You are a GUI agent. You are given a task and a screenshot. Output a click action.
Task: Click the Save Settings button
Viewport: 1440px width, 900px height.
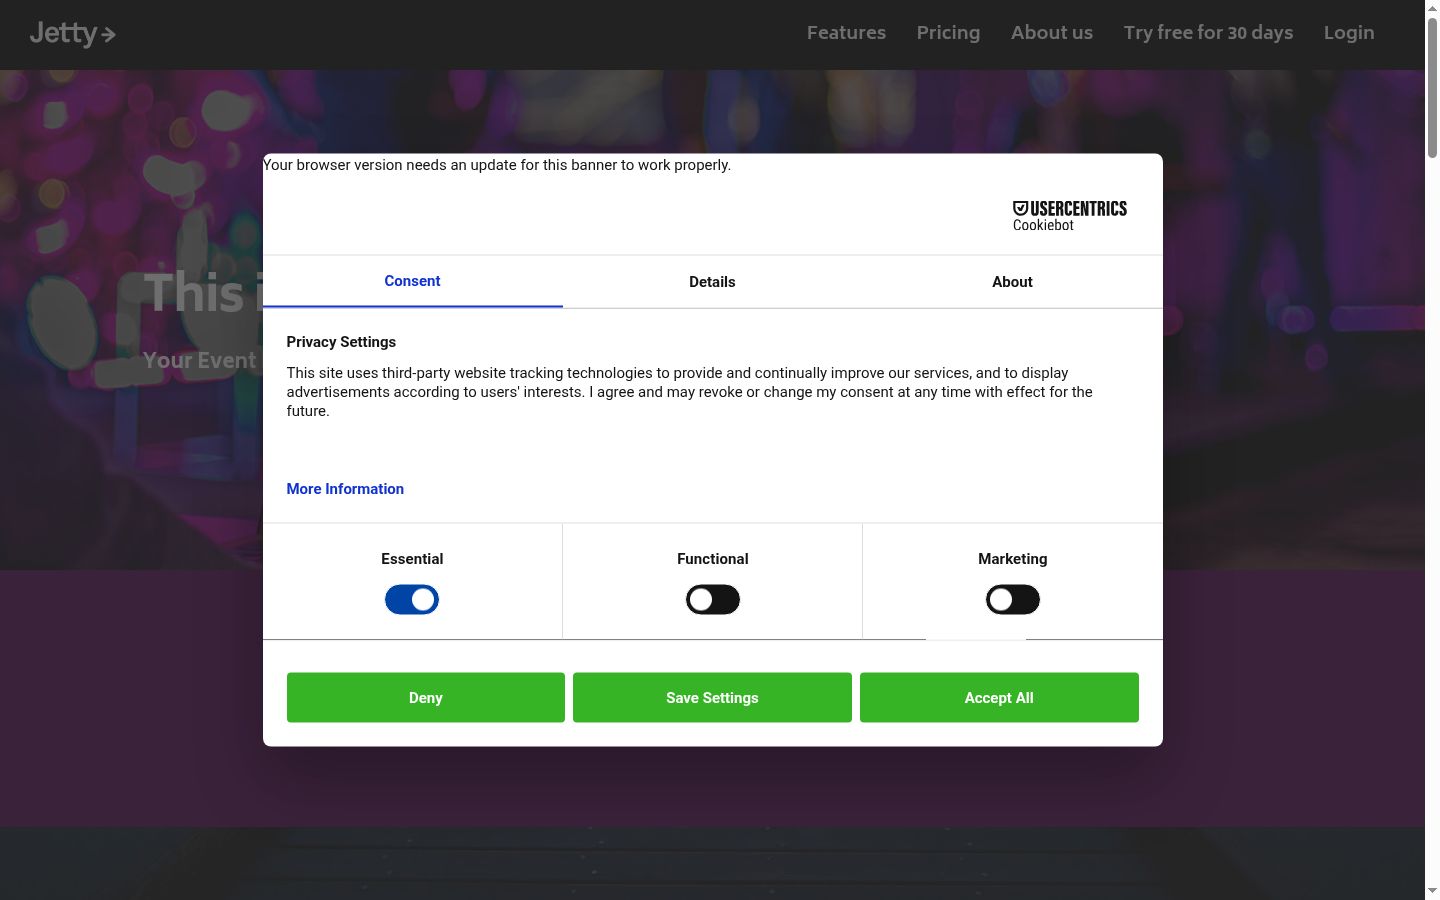(x=712, y=697)
